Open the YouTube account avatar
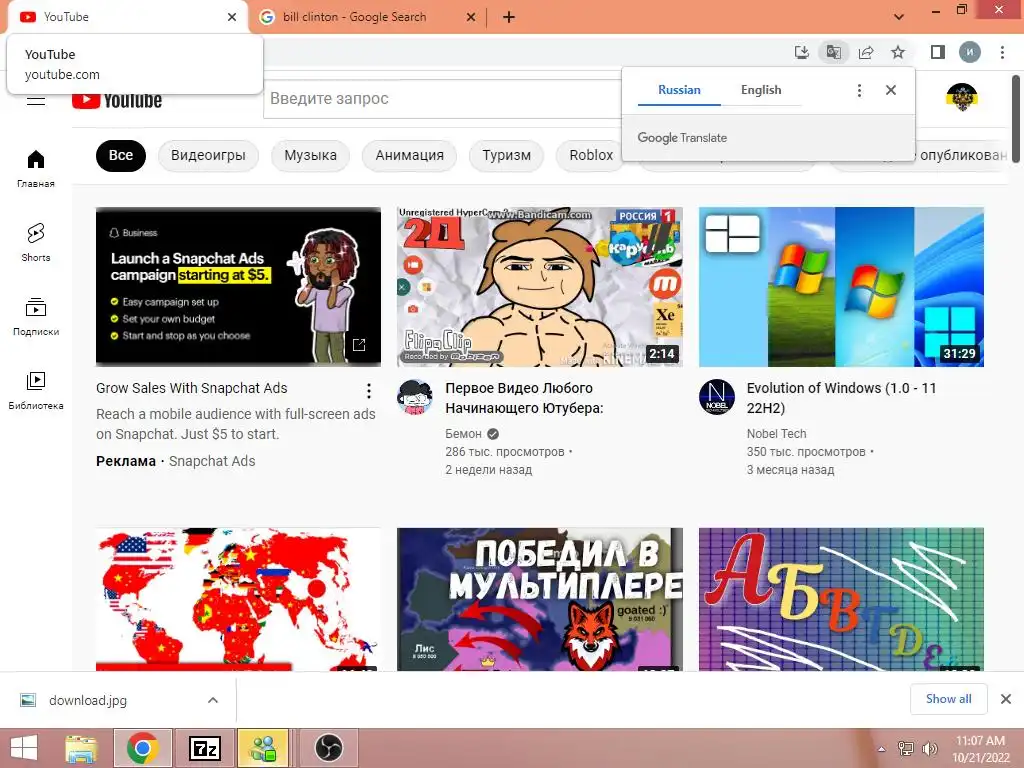1024x768 pixels. 961,97
